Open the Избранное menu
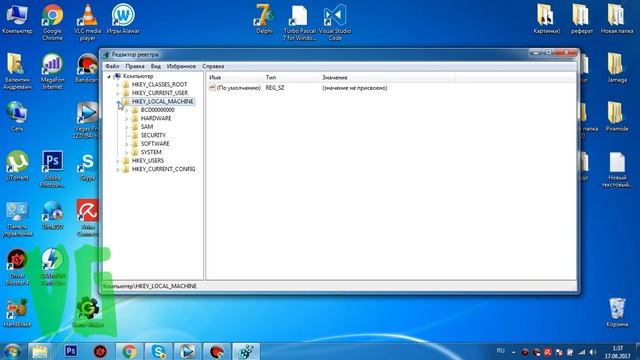Image resolution: width=640 pixels, height=360 pixels. click(x=181, y=66)
